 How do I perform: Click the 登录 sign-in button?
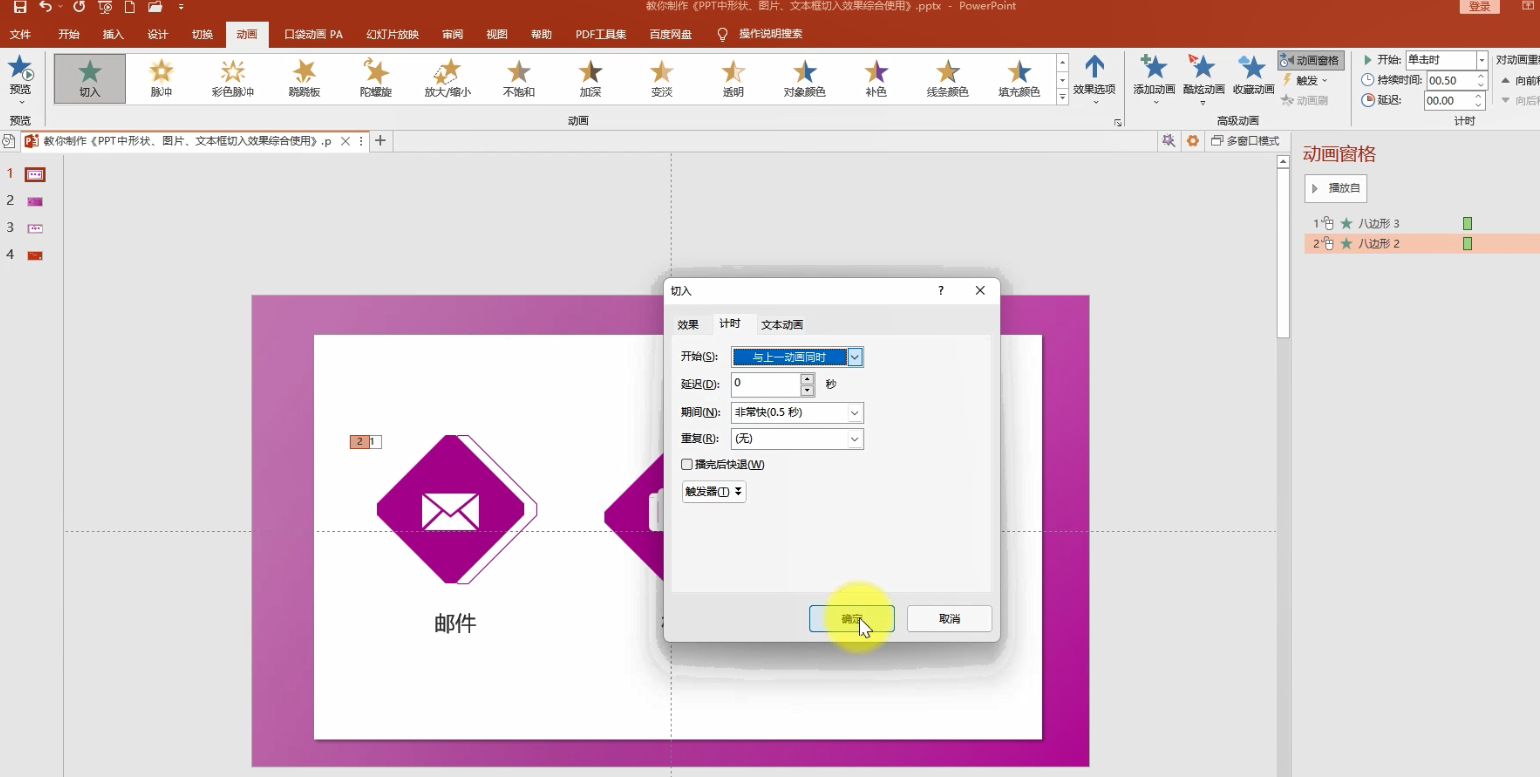(1480, 7)
